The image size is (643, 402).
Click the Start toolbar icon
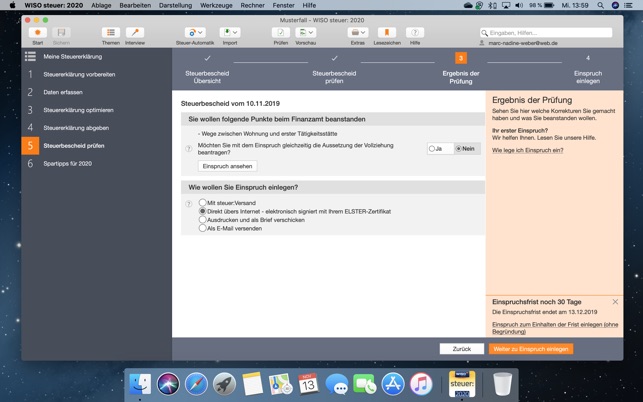coord(38,32)
